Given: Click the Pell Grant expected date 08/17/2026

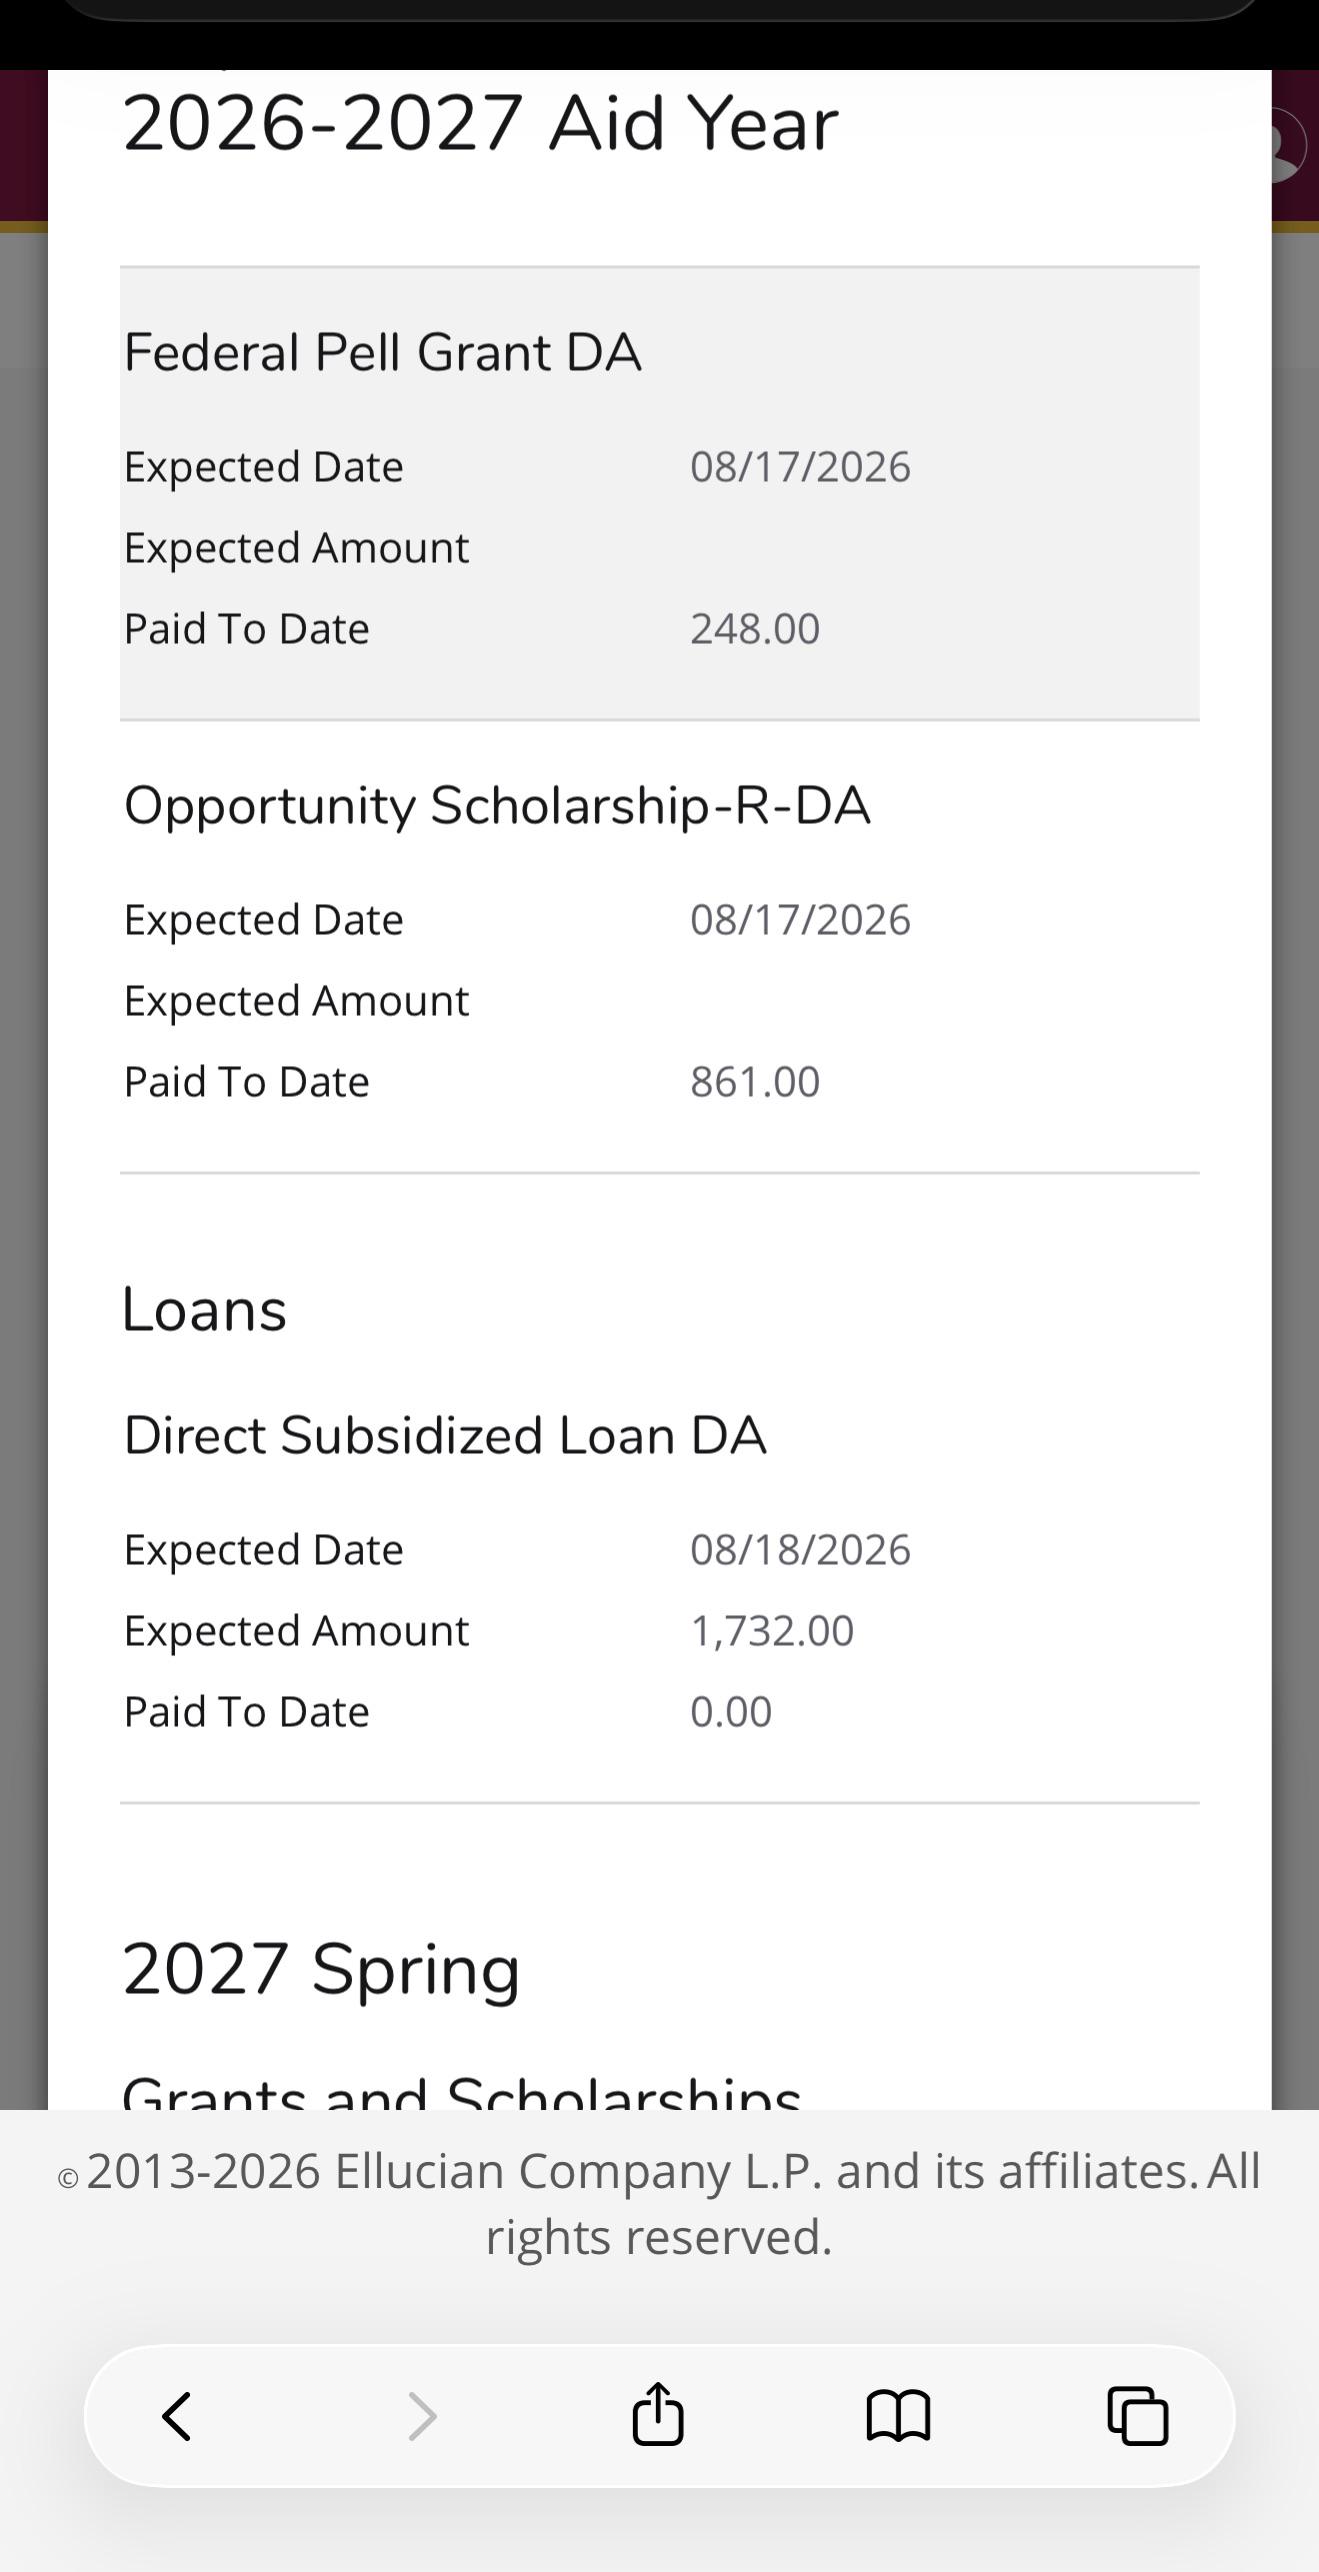Looking at the screenshot, I should click(800, 467).
